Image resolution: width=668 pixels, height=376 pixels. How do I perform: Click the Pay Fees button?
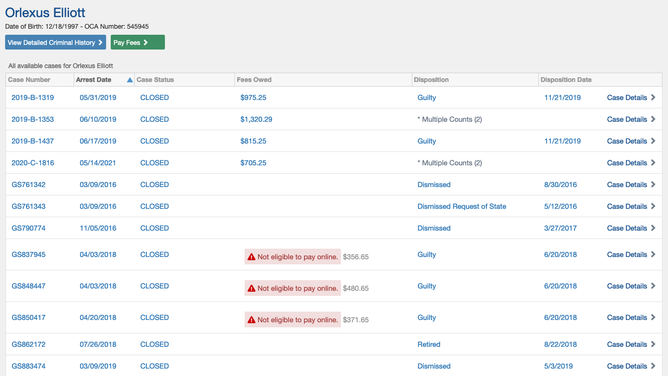[x=138, y=43]
